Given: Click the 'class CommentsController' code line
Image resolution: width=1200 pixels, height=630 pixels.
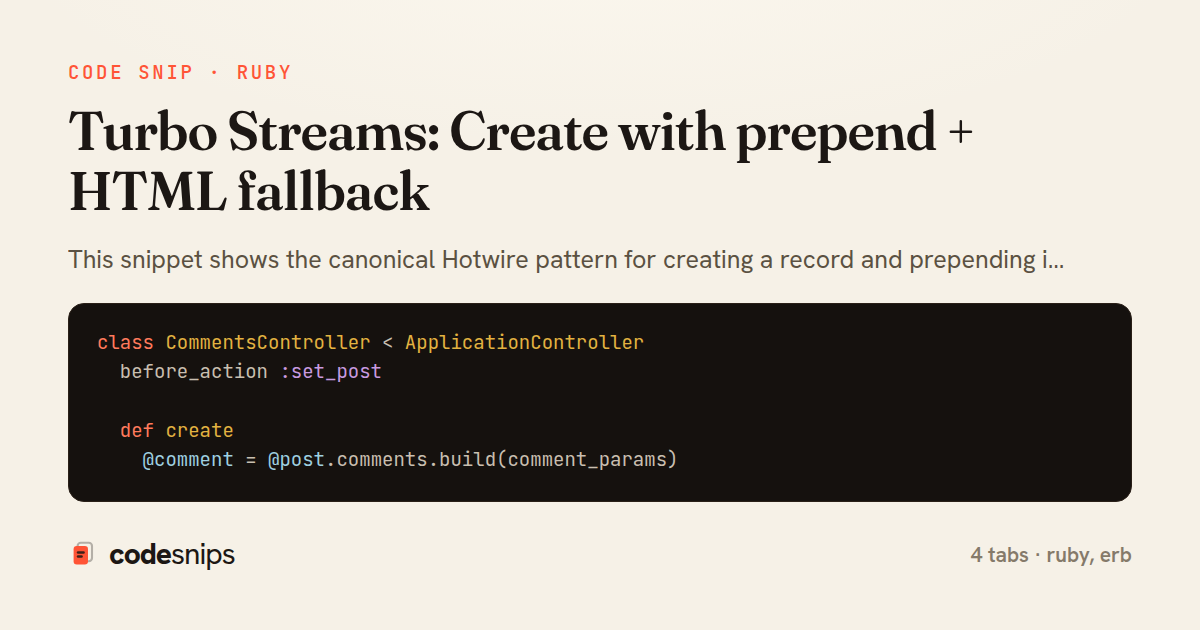Looking at the screenshot, I should [x=371, y=342].
